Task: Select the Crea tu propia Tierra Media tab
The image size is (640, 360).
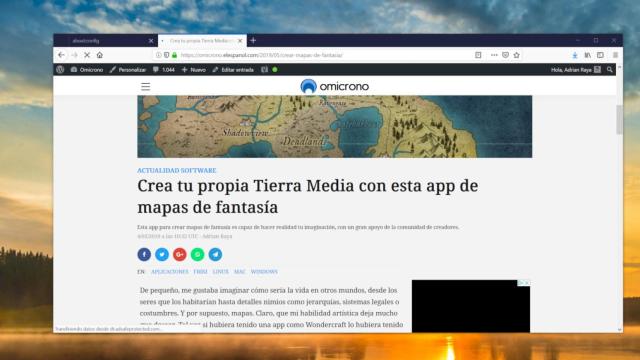Action: [202, 41]
